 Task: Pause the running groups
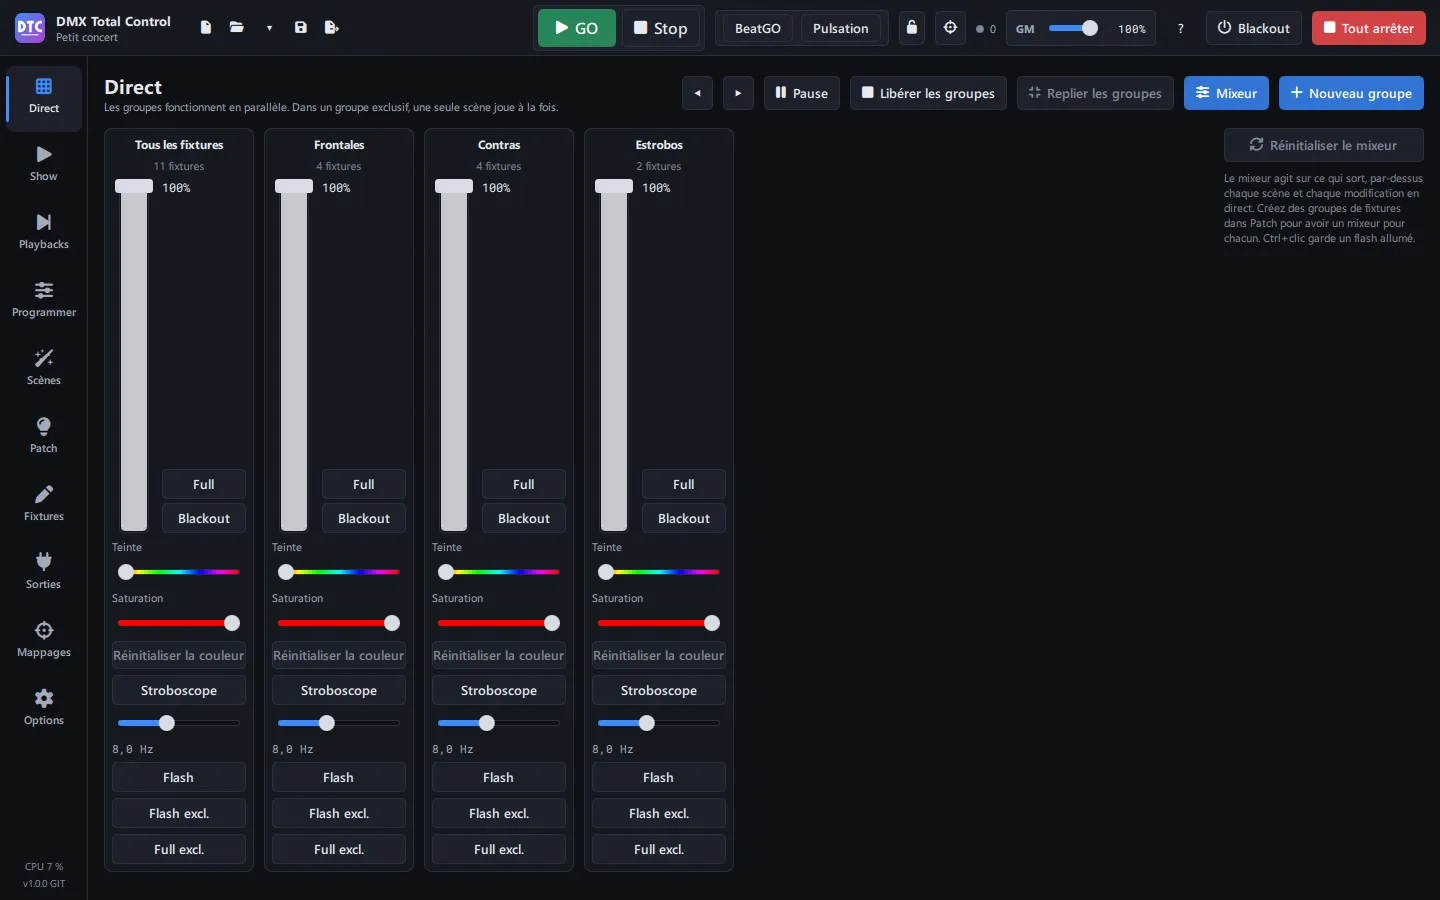click(x=802, y=93)
